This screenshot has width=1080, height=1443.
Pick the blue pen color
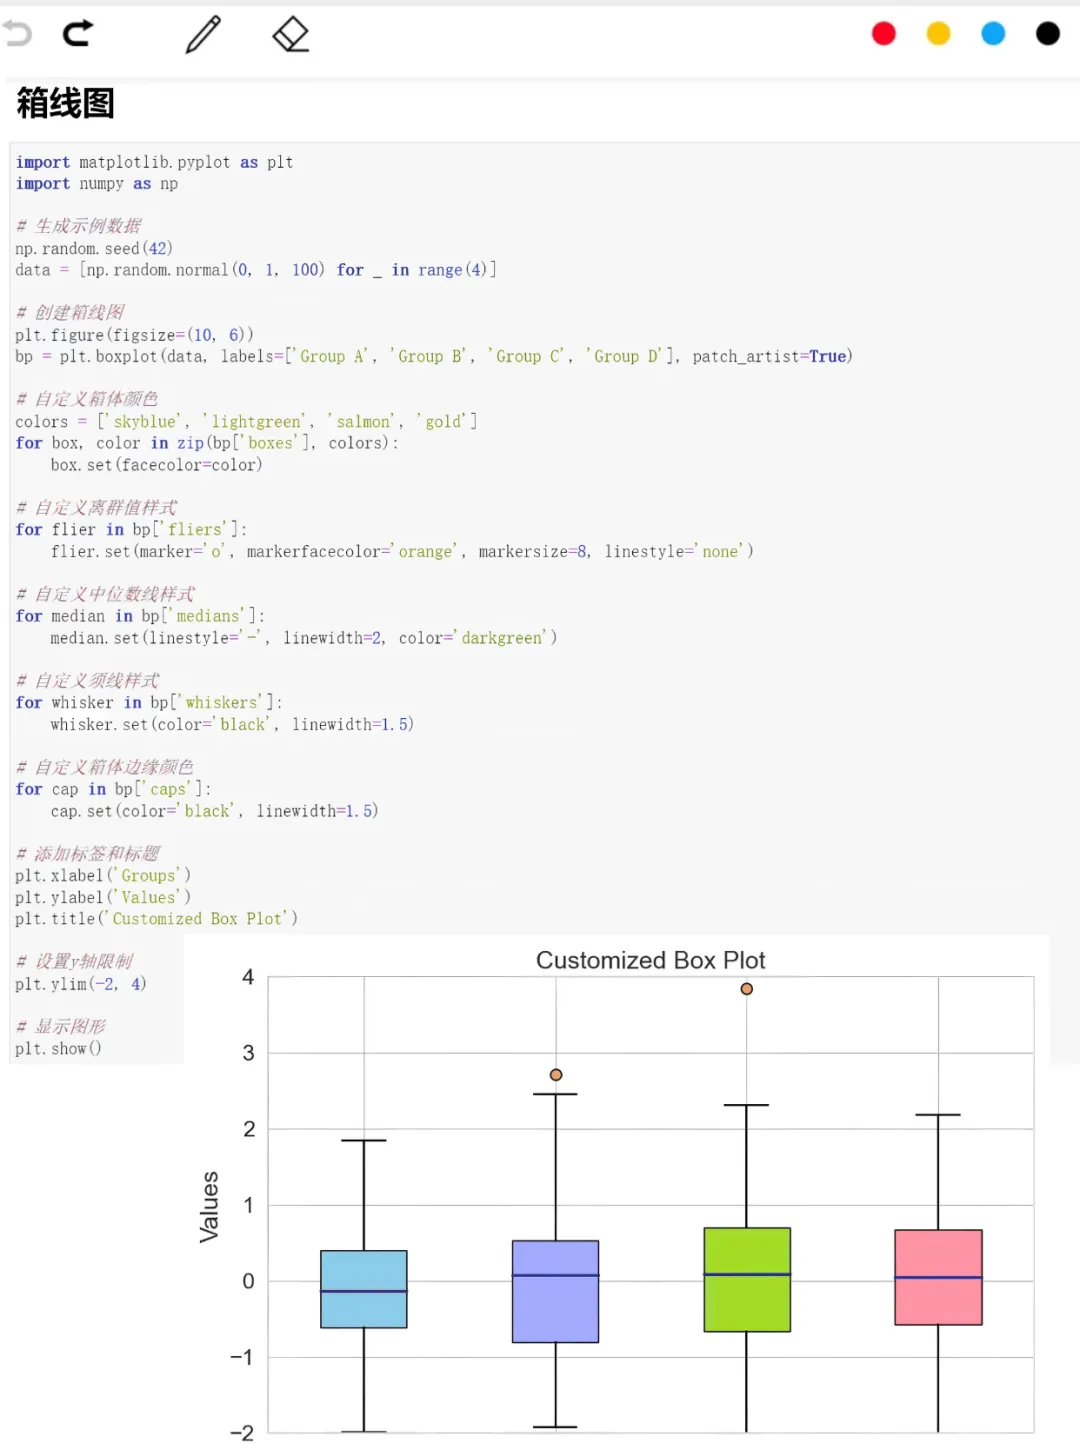(993, 34)
